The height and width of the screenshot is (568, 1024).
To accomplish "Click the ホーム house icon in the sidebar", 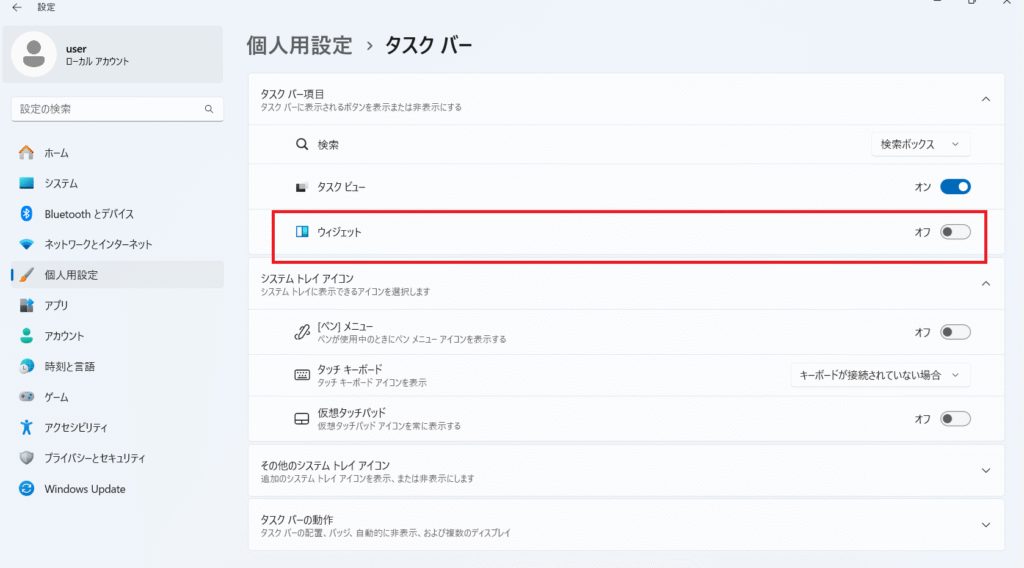I will 27,153.
